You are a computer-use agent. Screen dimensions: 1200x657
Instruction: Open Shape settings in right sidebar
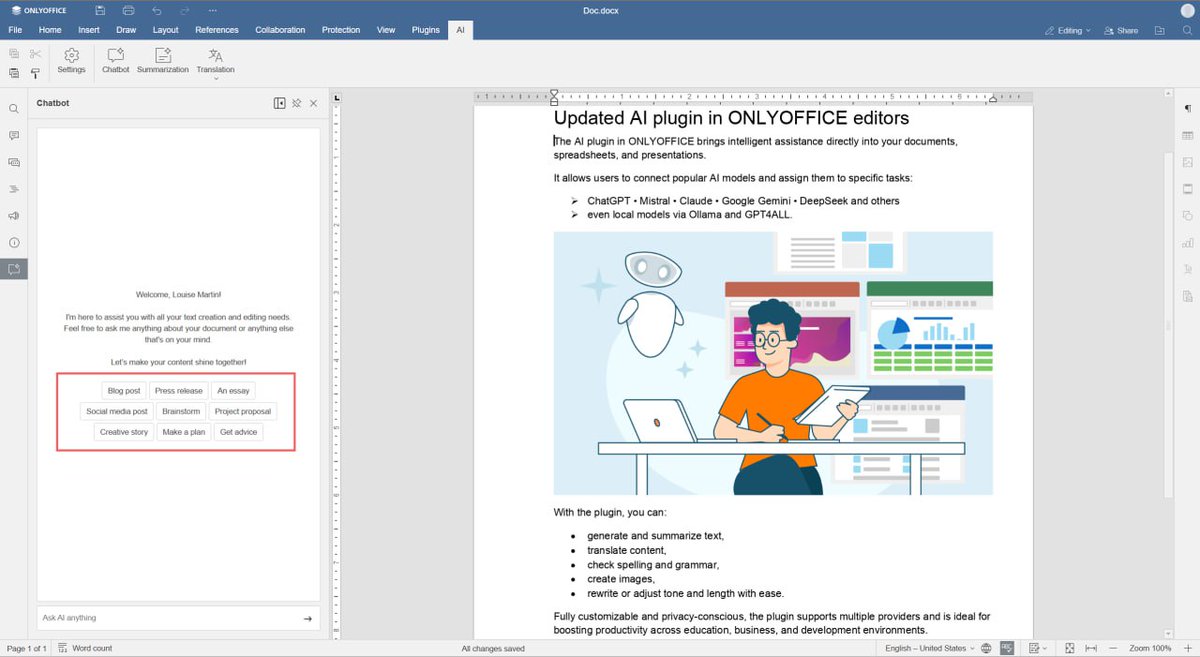pos(1187,216)
